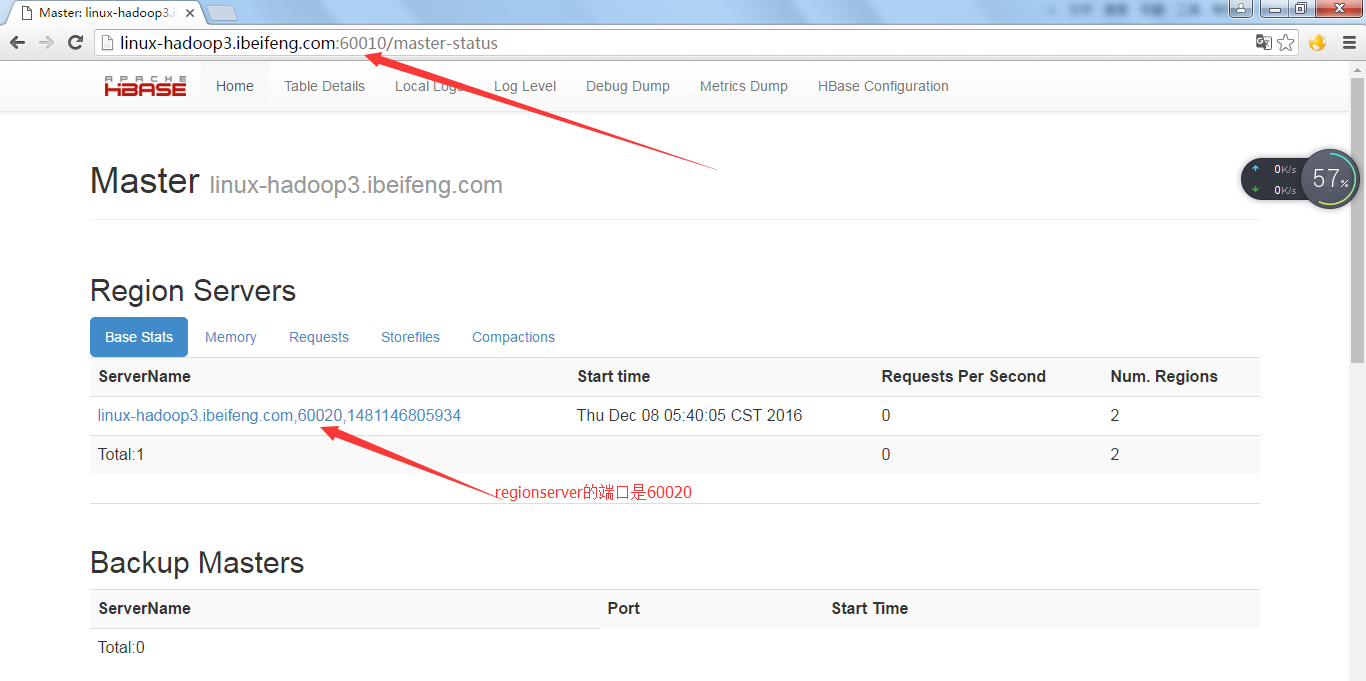Switch to the Storefiles tab
Viewport: 1366px width, 681px height.
point(410,337)
